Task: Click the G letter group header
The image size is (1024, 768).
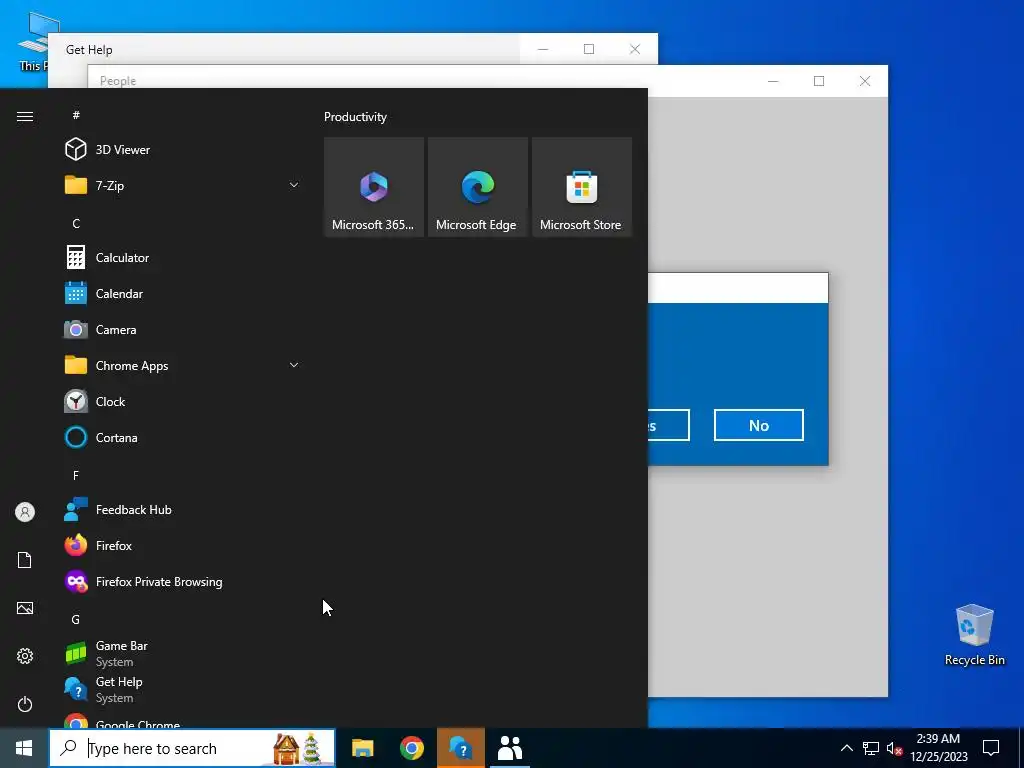Action: 76,619
